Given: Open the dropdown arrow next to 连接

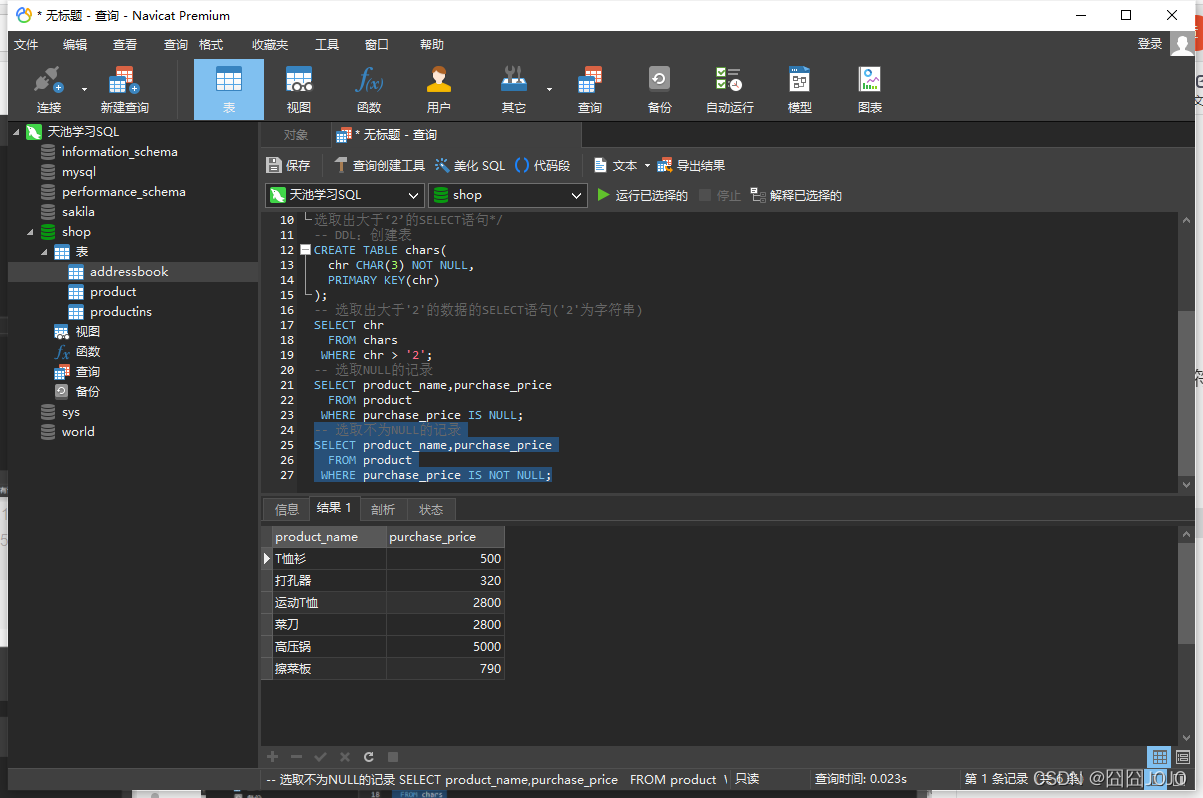Looking at the screenshot, I should click(x=84, y=89).
